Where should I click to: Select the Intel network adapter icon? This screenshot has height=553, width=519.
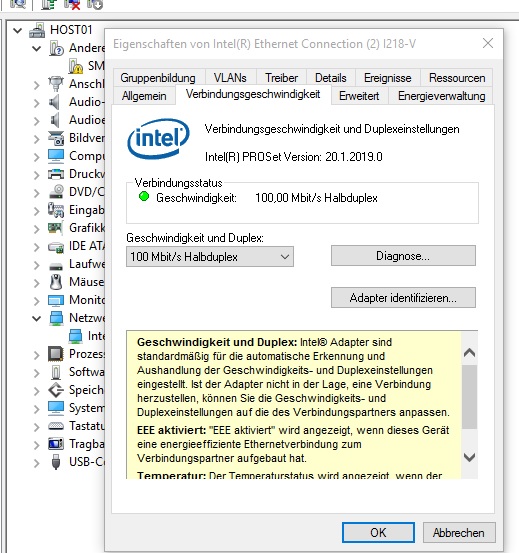tap(75, 336)
